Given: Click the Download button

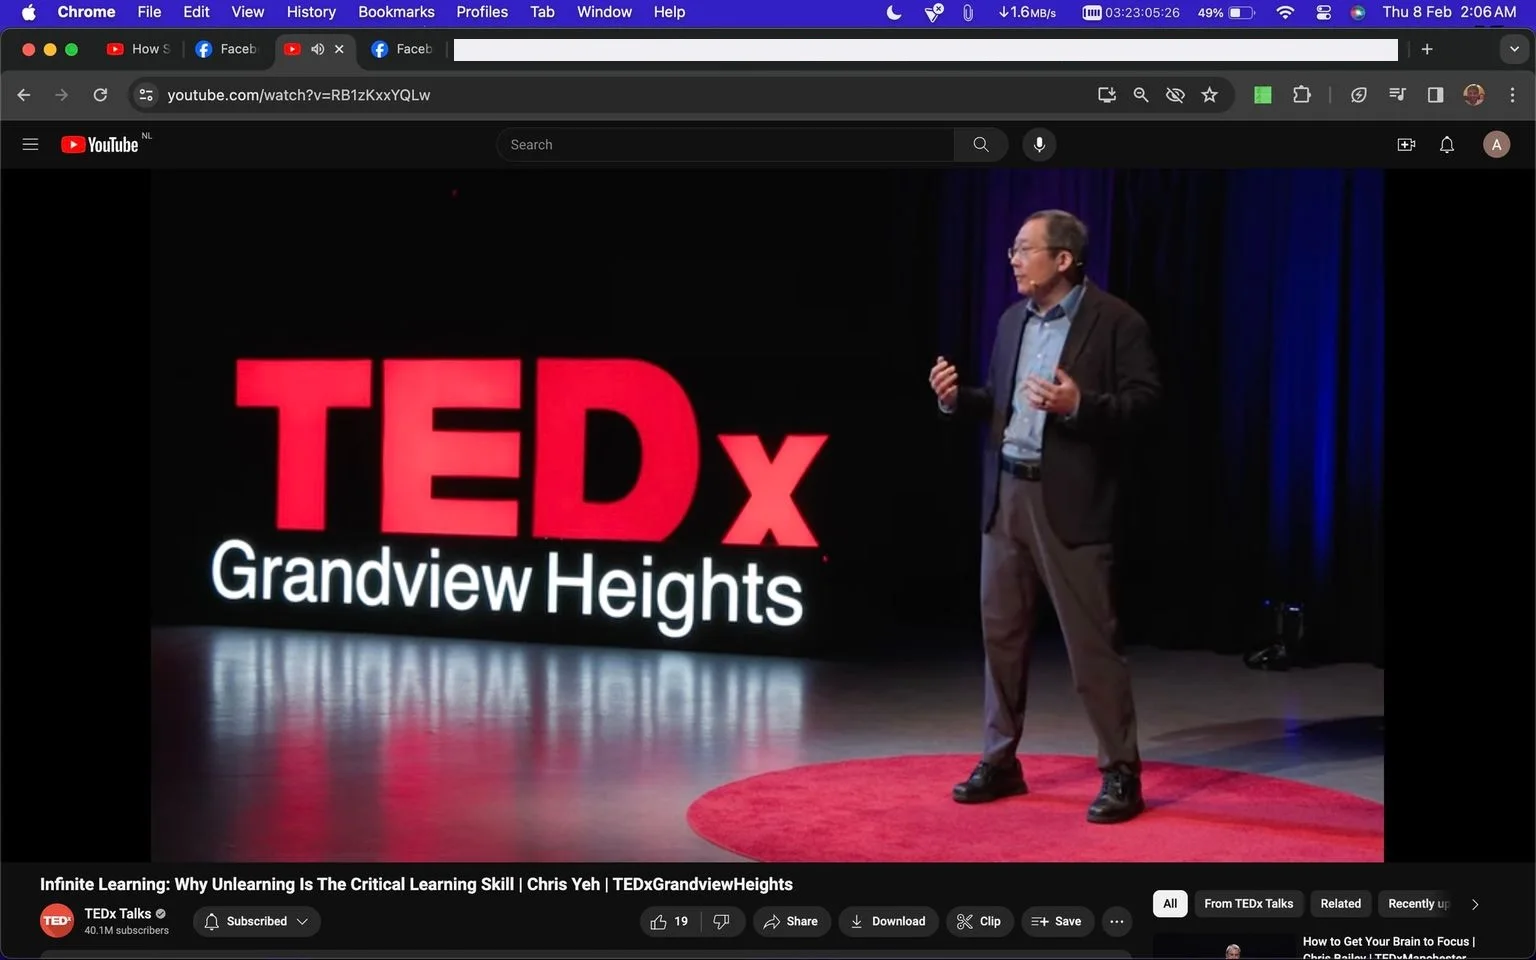Looking at the screenshot, I should [x=888, y=921].
